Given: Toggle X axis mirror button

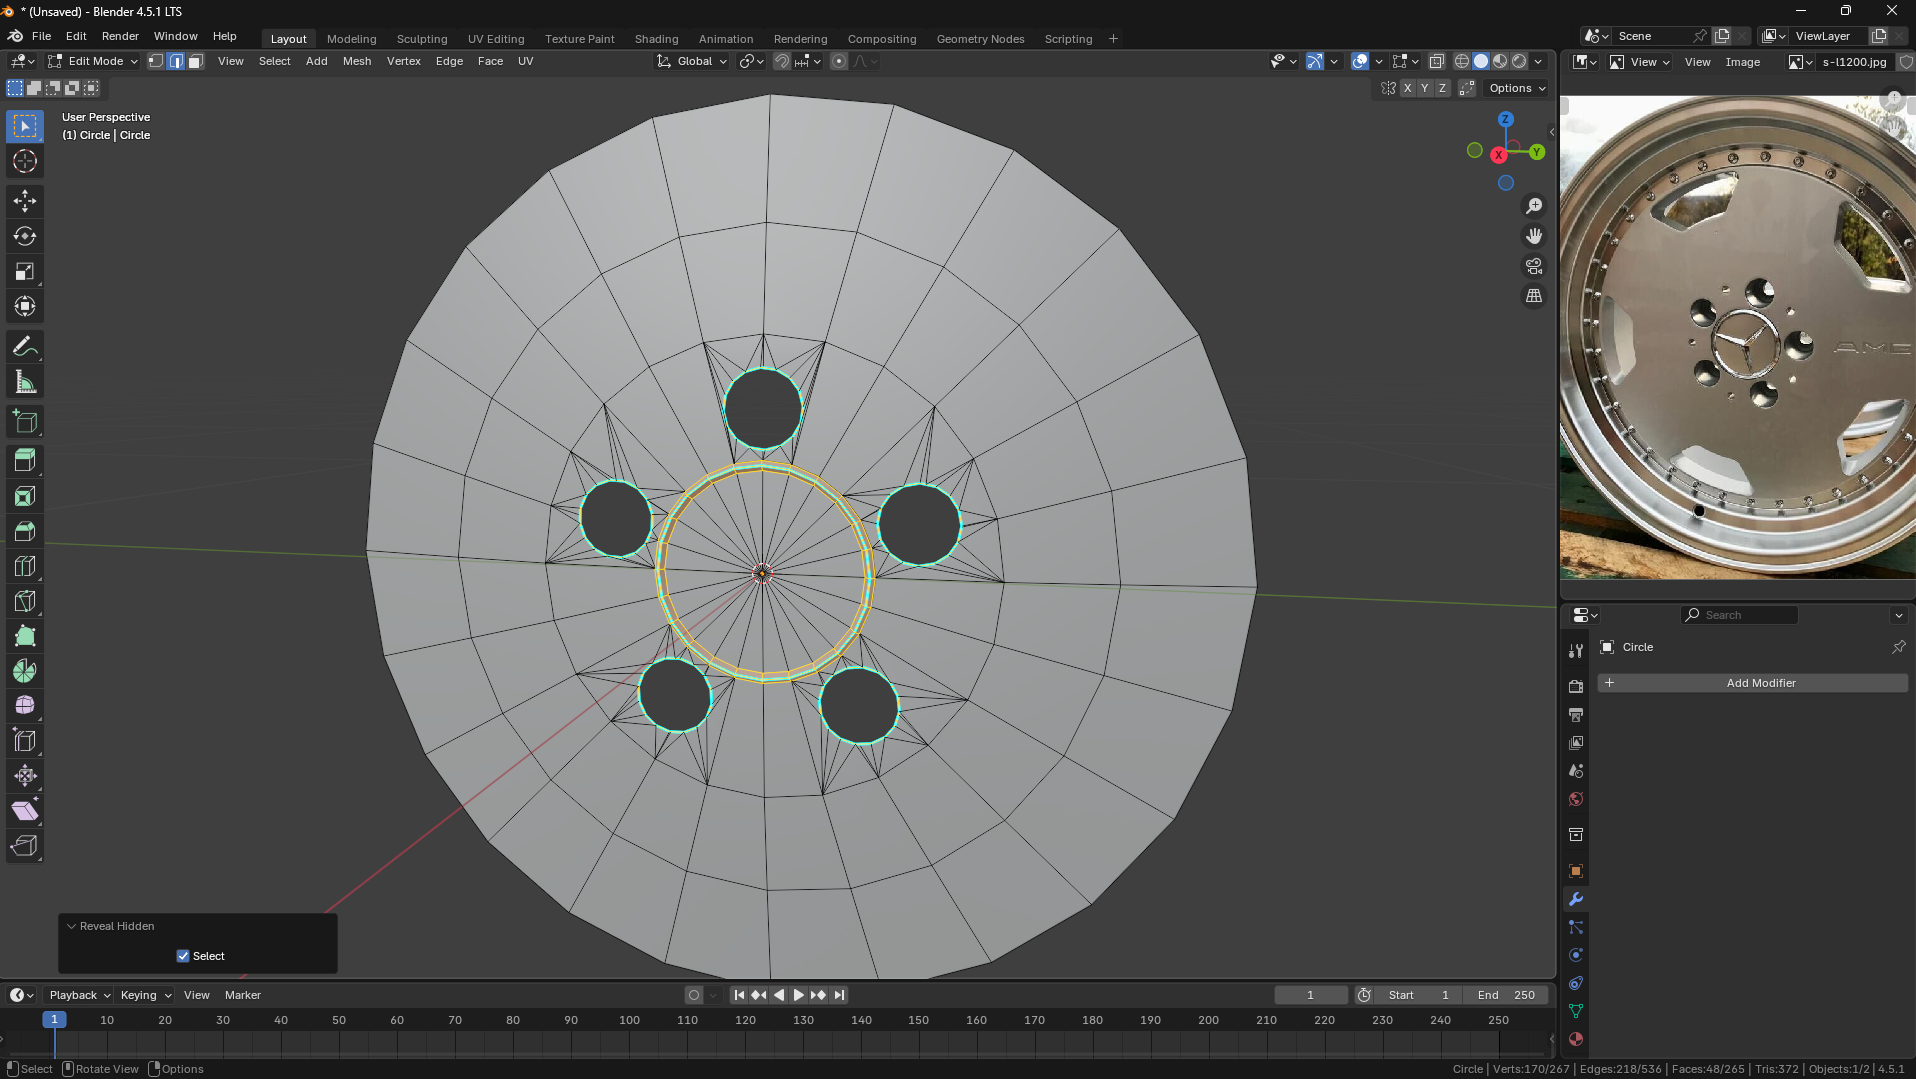Looking at the screenshot, I should pos(1407,88).
